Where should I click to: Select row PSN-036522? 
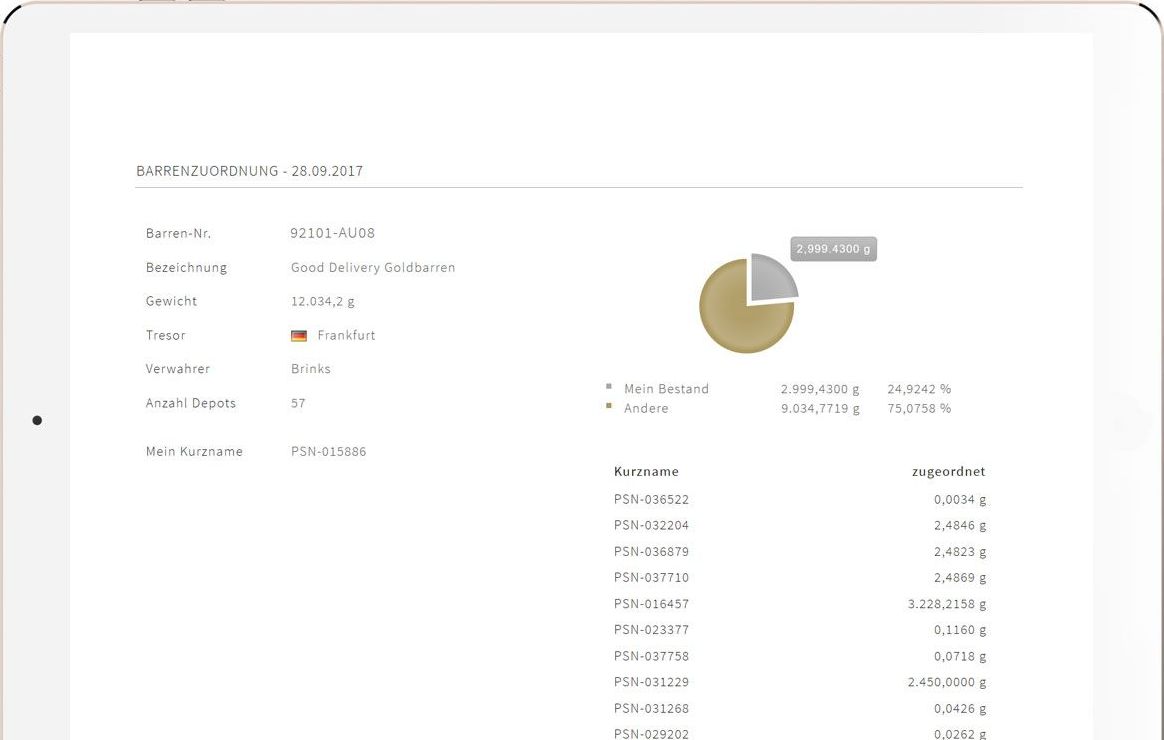(x=800, y=500)
